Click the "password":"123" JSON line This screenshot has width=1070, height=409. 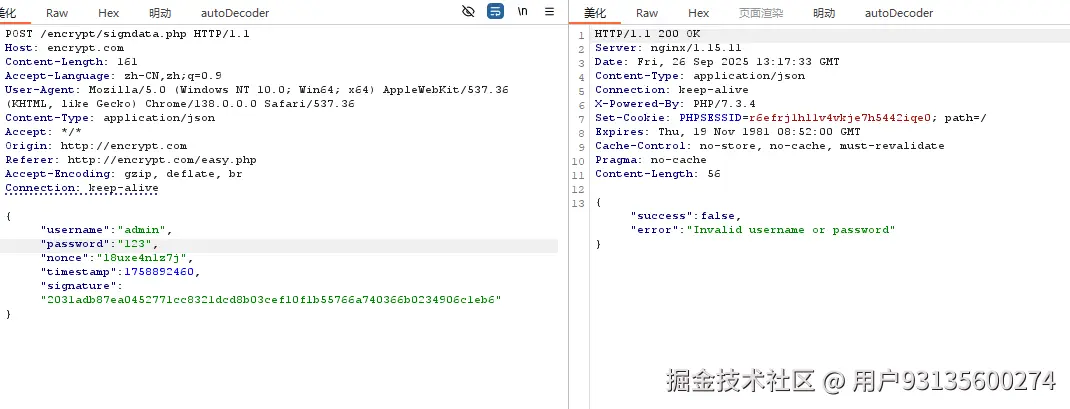click(100, 244)
